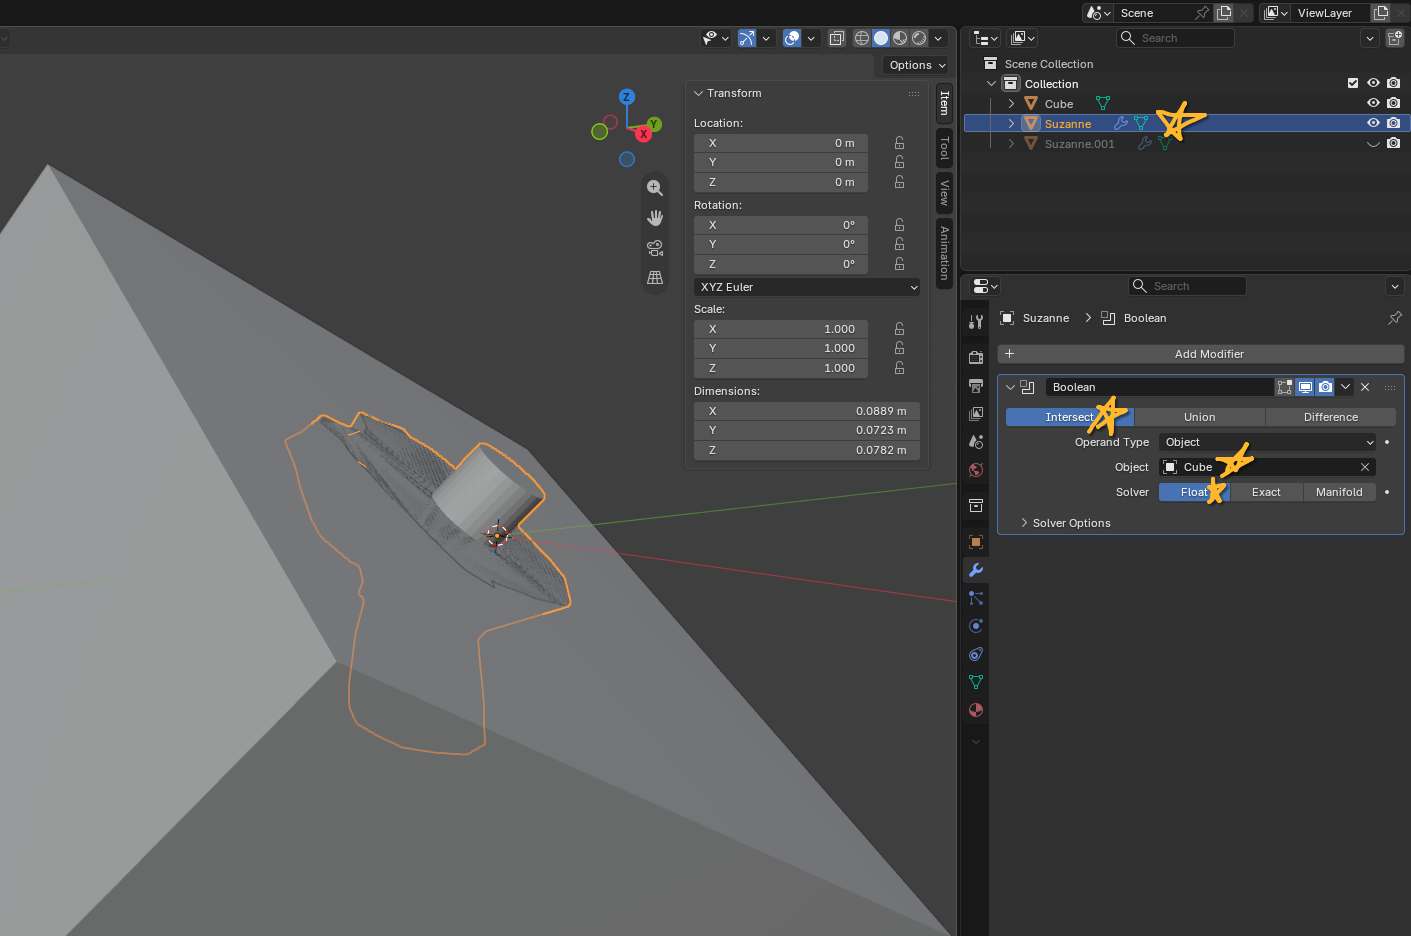This screenshot has width=1411, height=936.
Task: Disable Suzanne in renders camera icon
Action: (x=1393, y=123)
